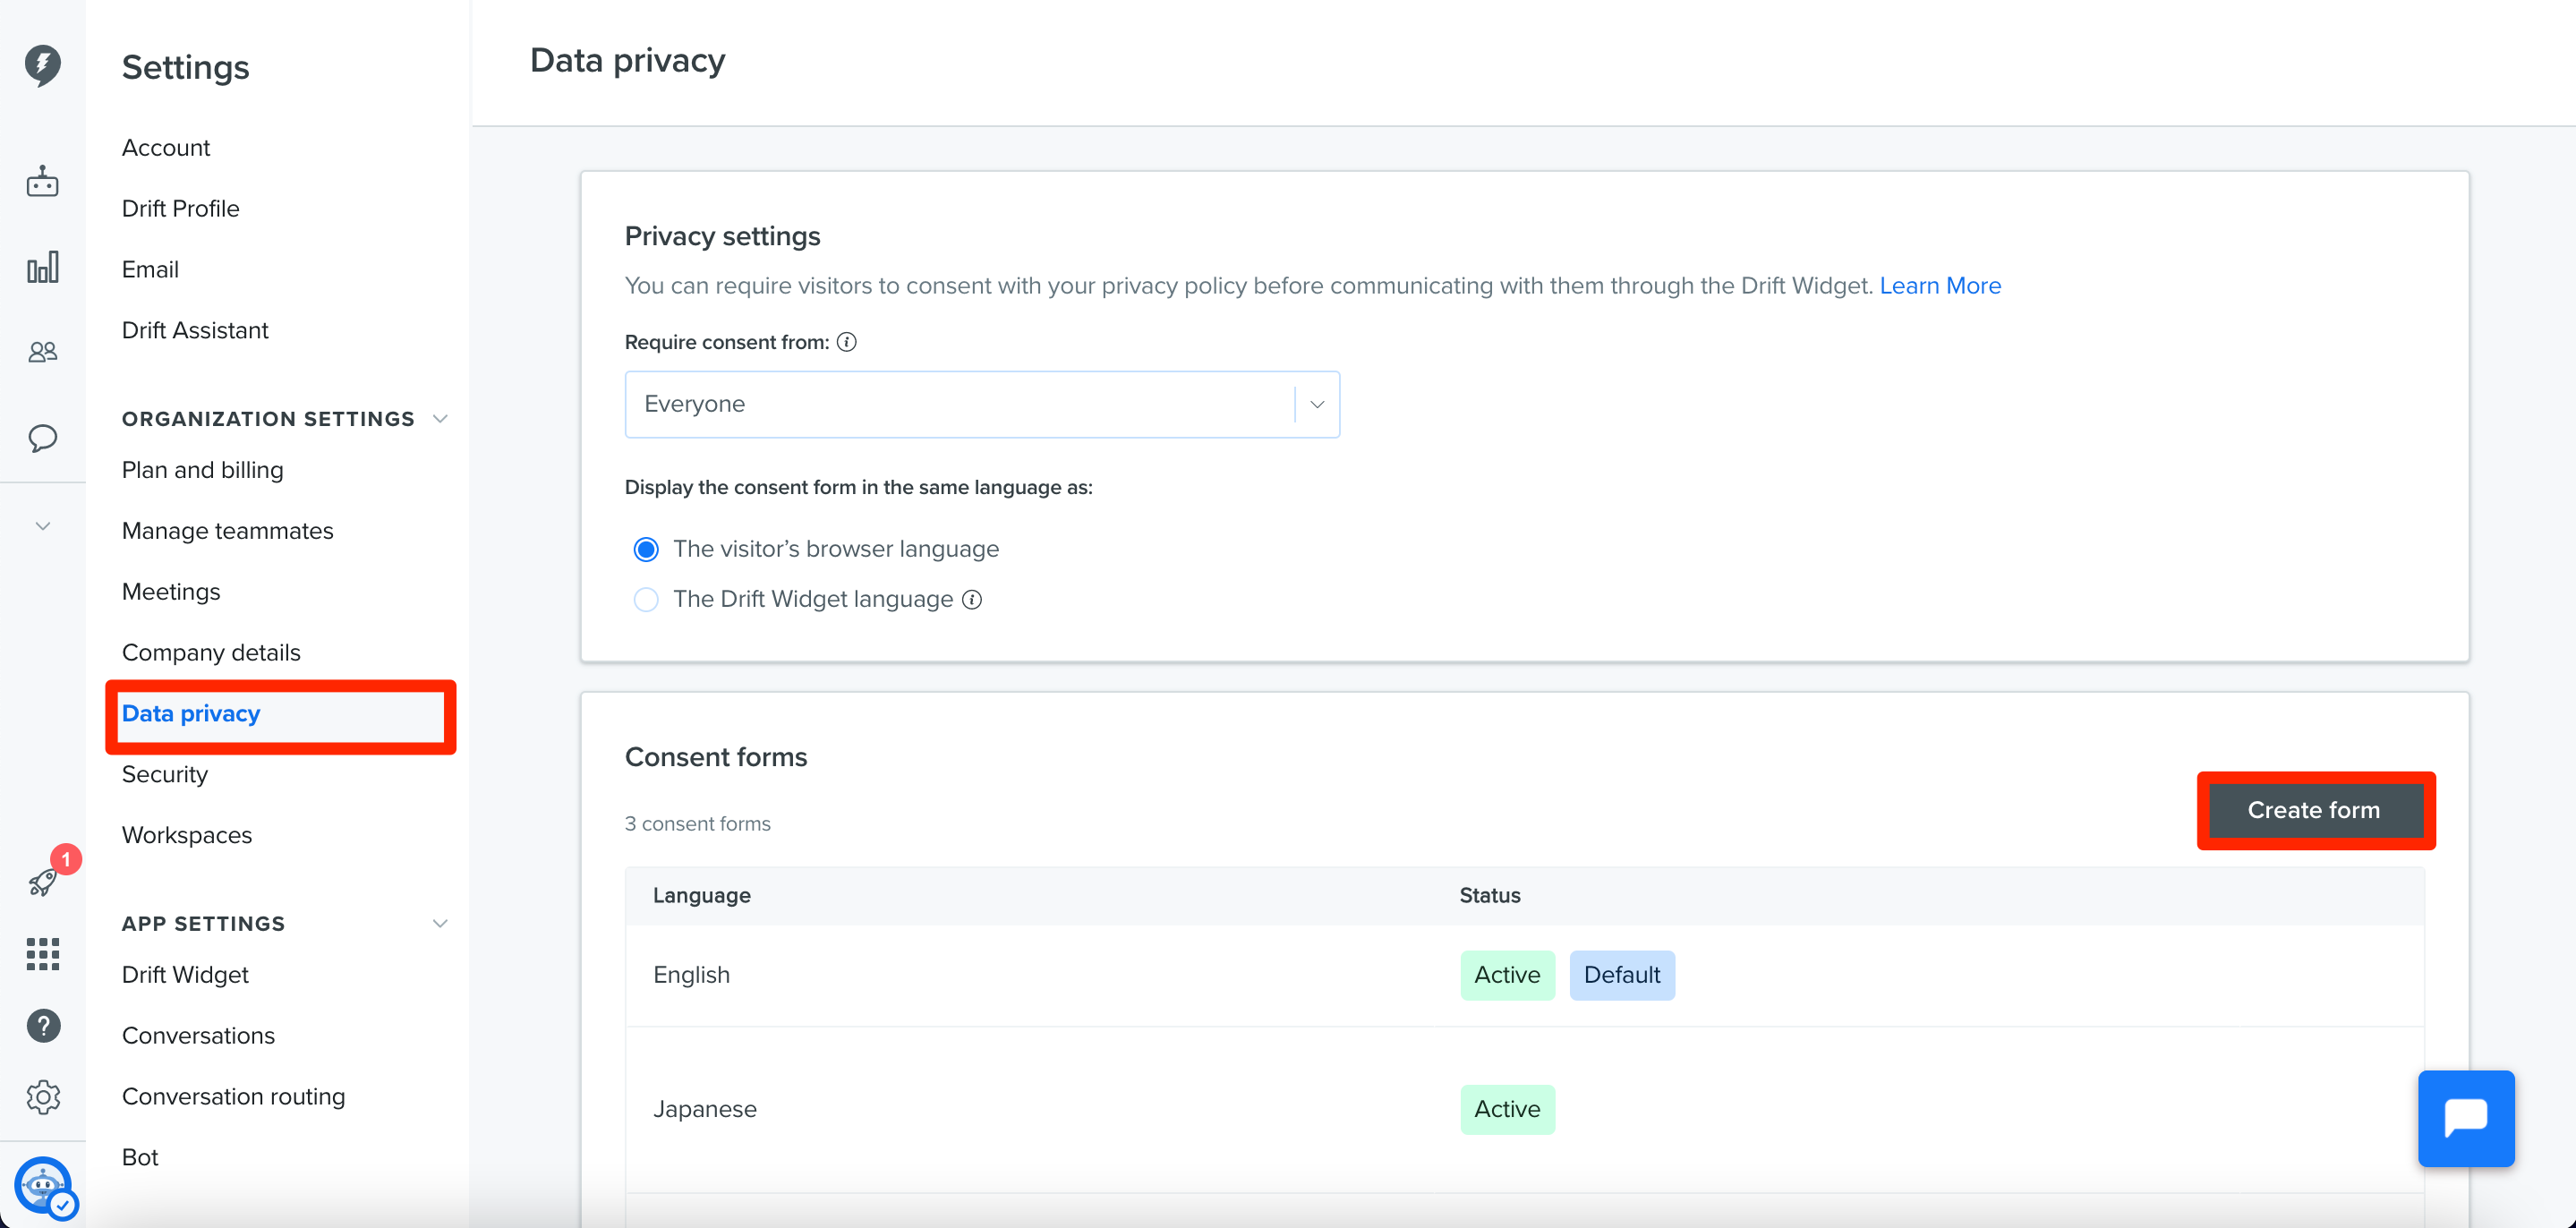Select Data privacy in sidebar
Image resolution: width=2576 pixels, height=1228 pixels.
(191, 714)
